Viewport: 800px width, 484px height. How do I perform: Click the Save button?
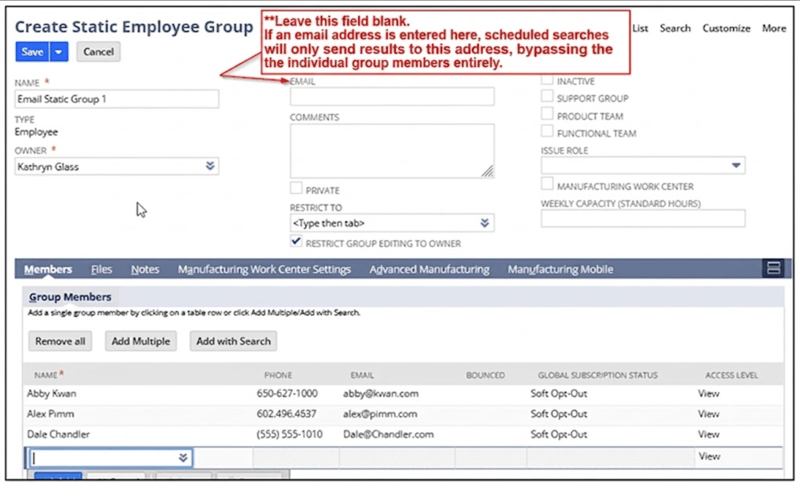point(32,52)
